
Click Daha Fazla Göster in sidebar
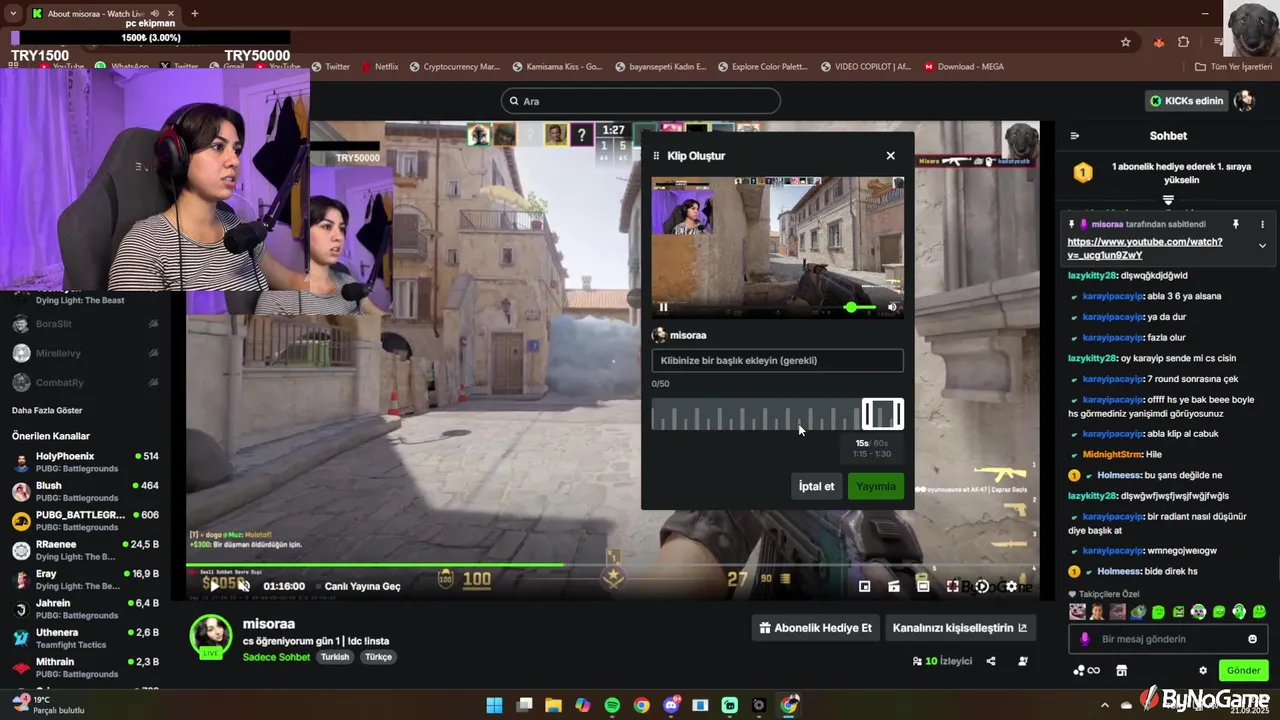47,410
